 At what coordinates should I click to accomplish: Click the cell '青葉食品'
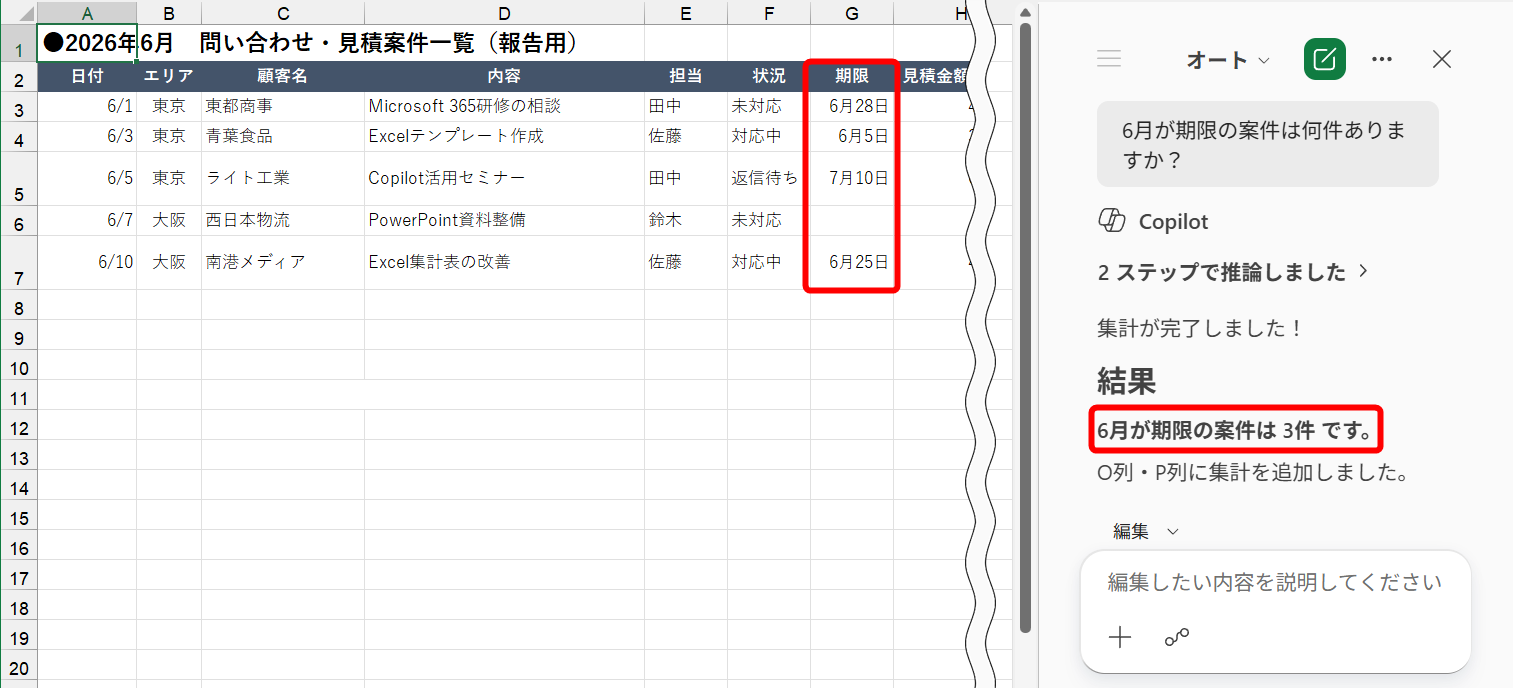[282, 136]
